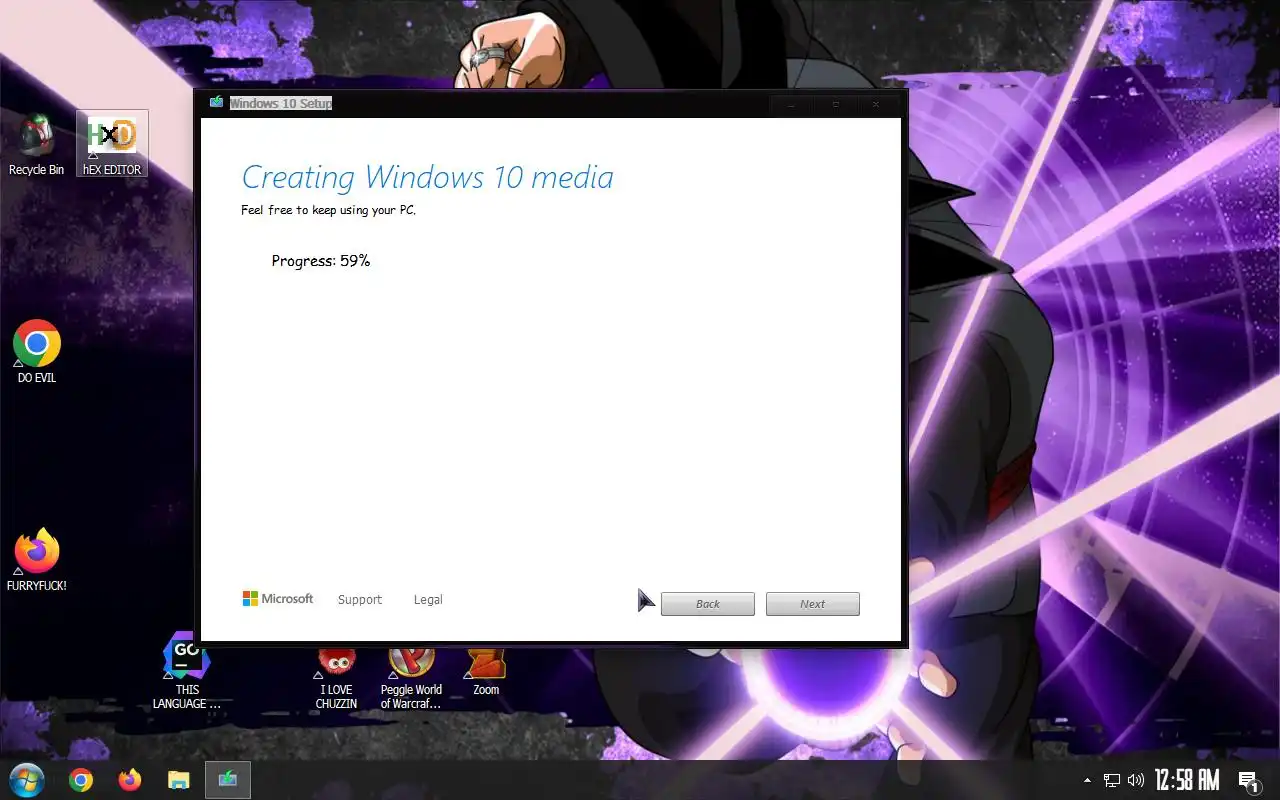Click "Feel free to keep using your PC."

tap(328, 210)
